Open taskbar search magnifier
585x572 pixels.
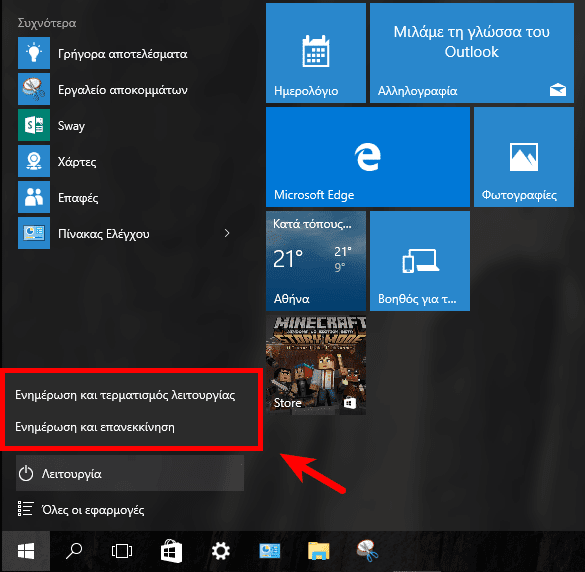point(73,551)
